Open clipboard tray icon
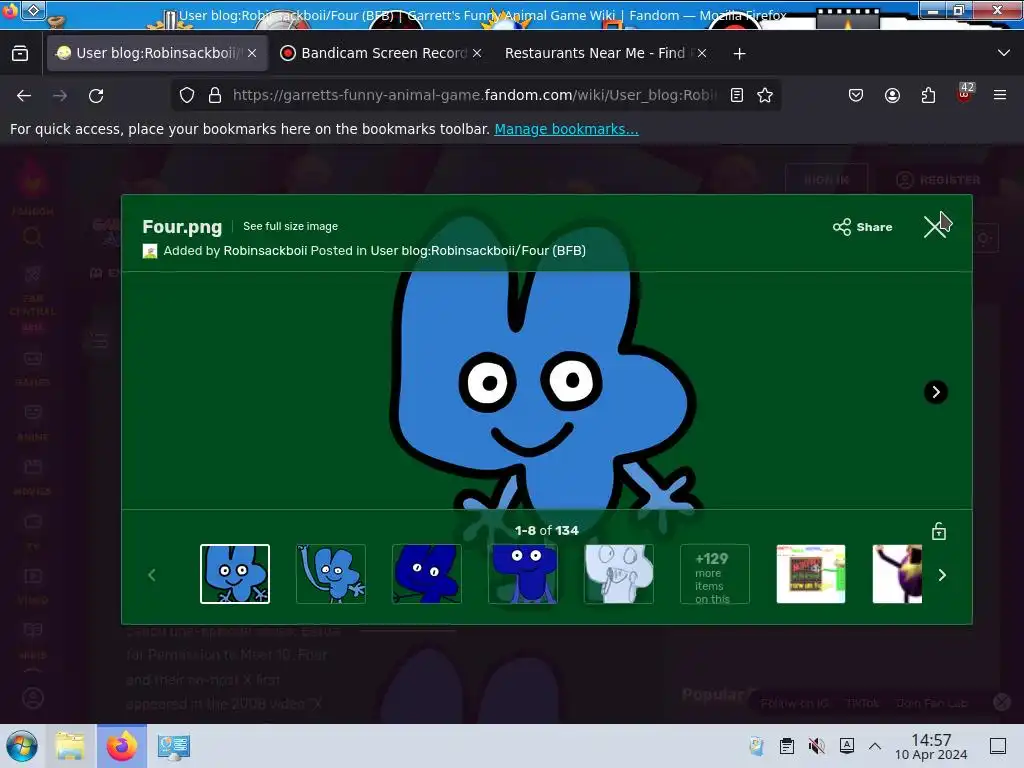The height and width of the screenshot is (768, 1024). 787,746
